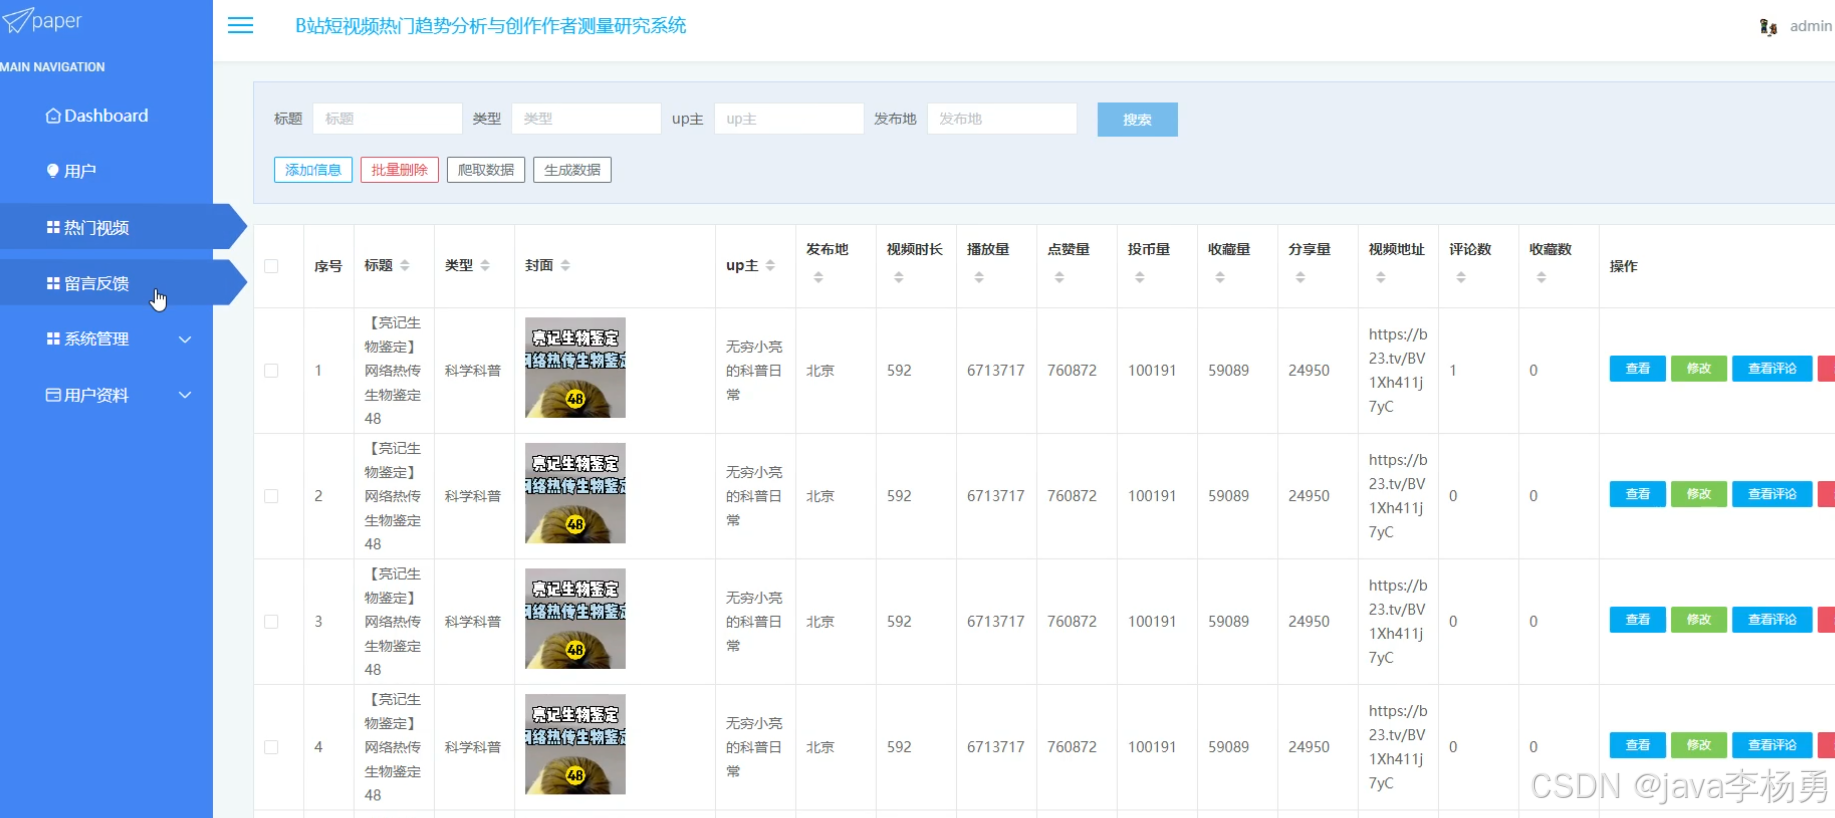Image resolution: width=1835 pixels, height=818 pixels.
Task: Click 查看 for row 序号 2
Action: point(1637,494)
